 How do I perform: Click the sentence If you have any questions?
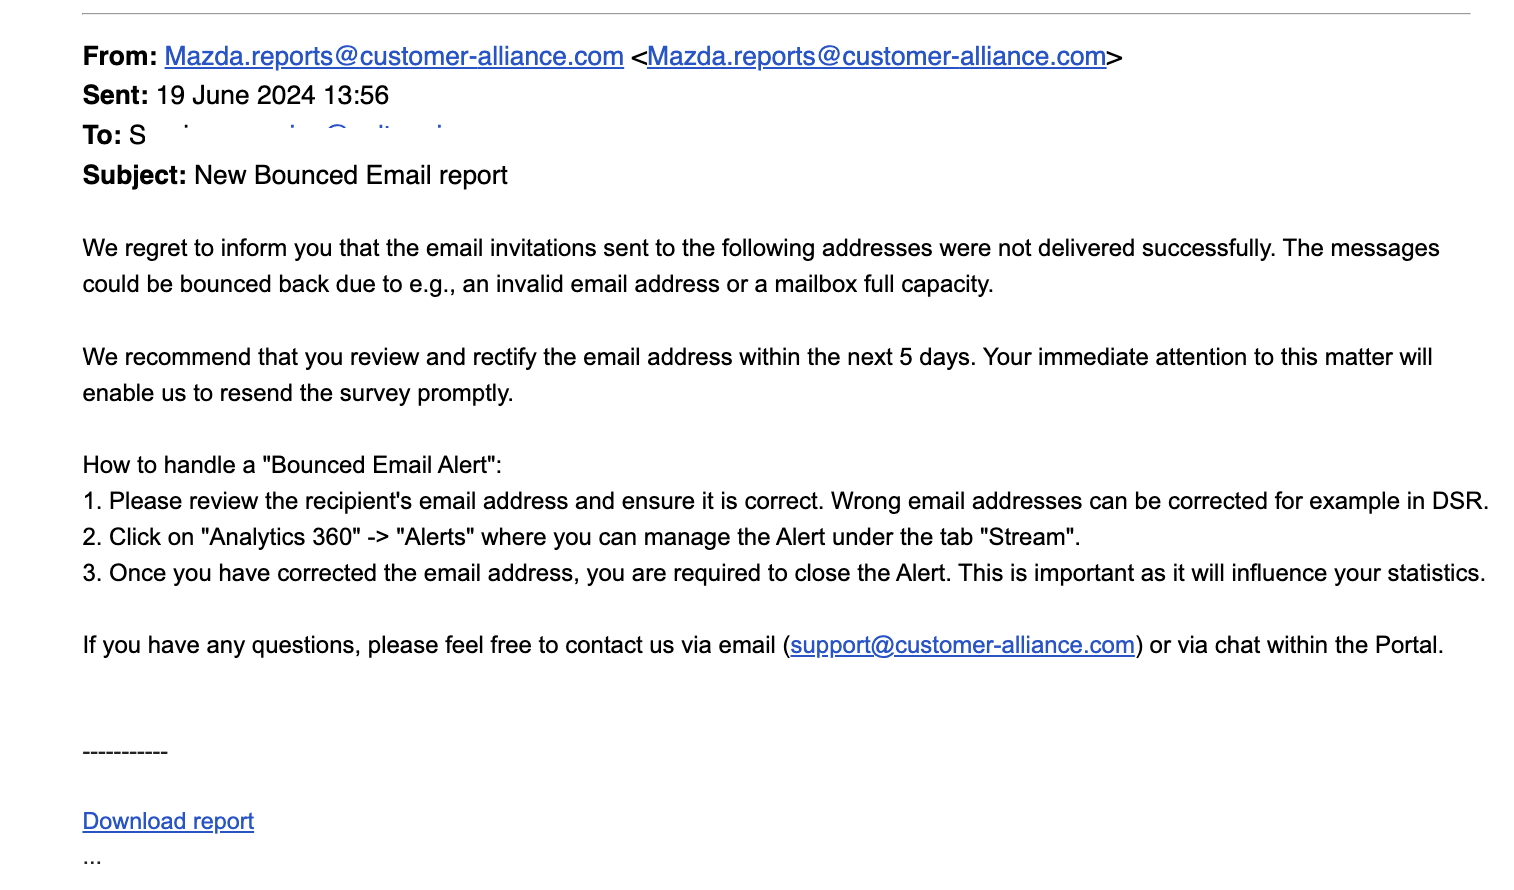(763, 645)
